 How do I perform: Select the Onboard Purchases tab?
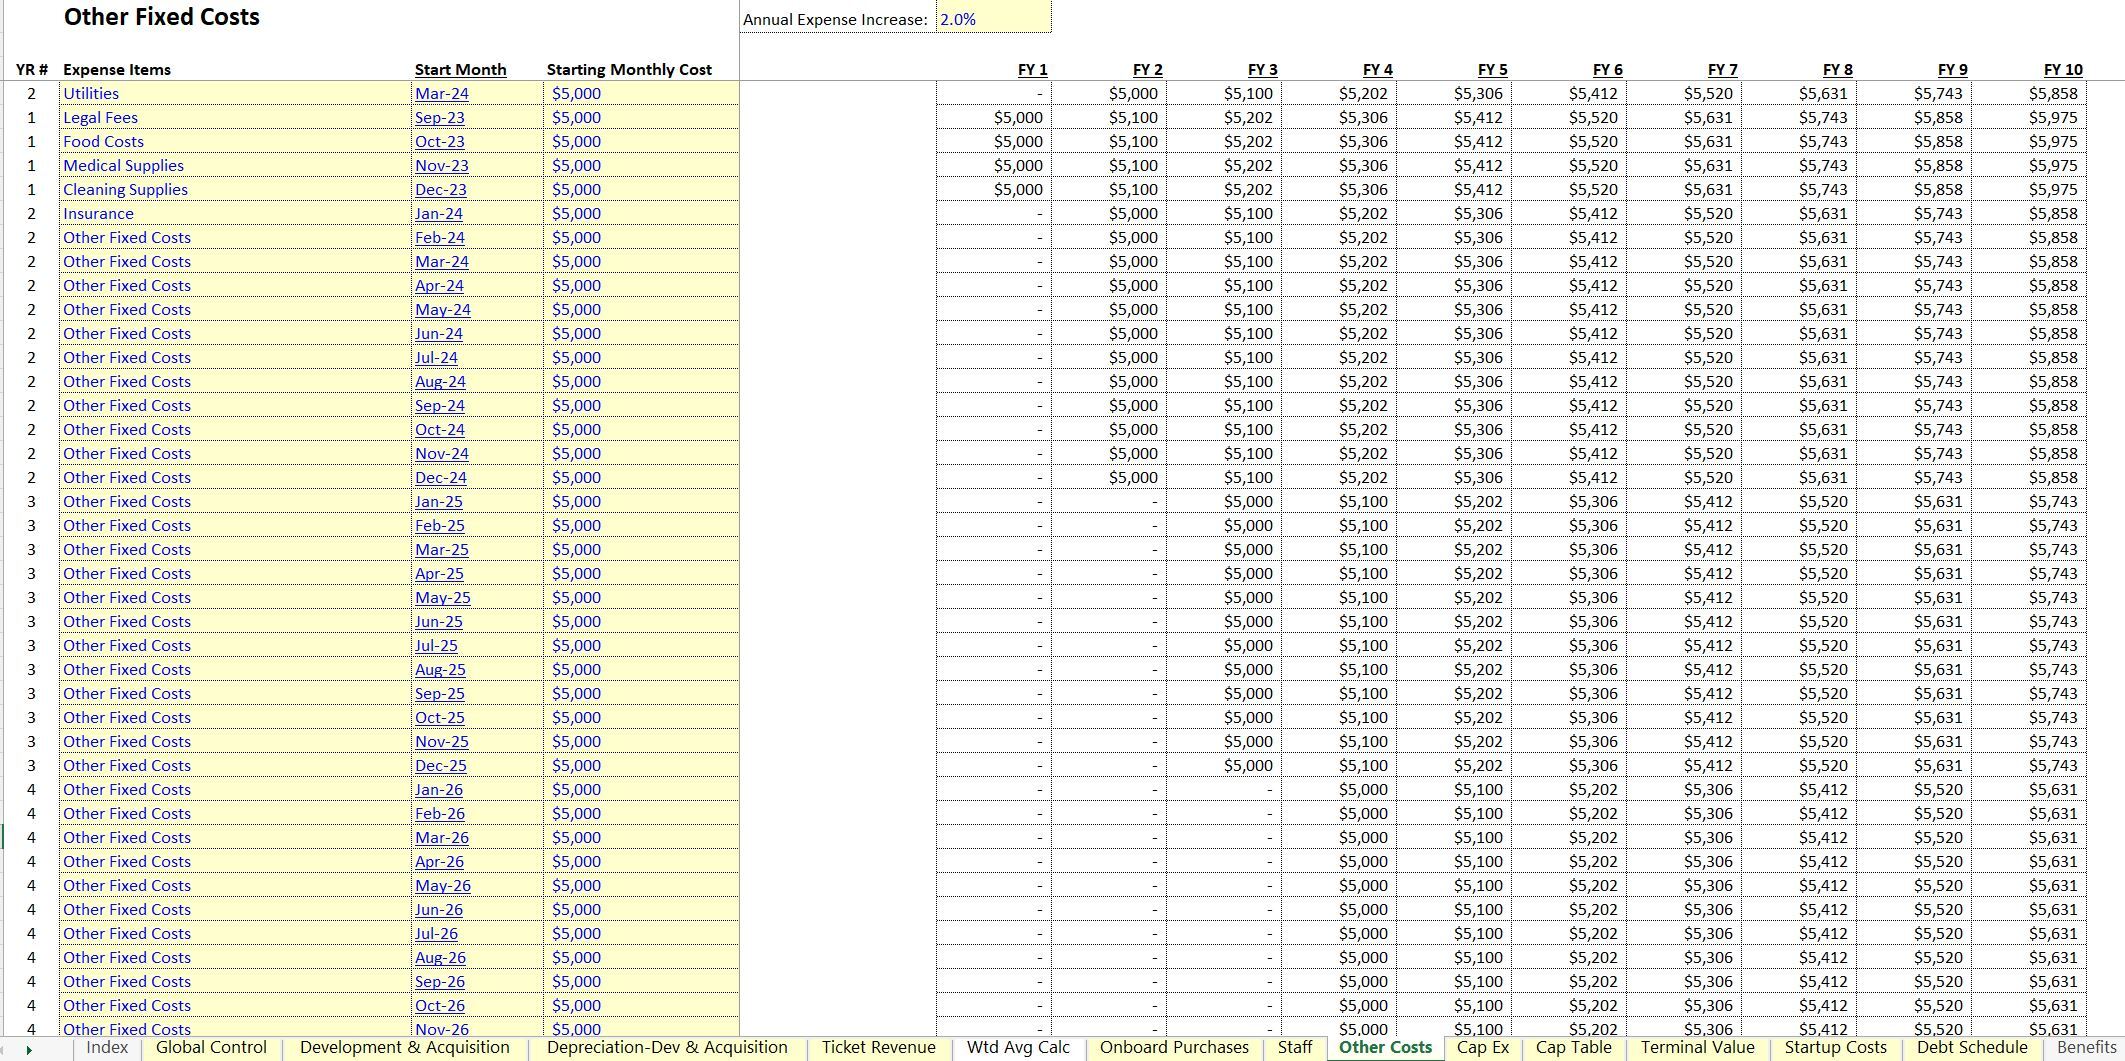pos(1174,1047)
